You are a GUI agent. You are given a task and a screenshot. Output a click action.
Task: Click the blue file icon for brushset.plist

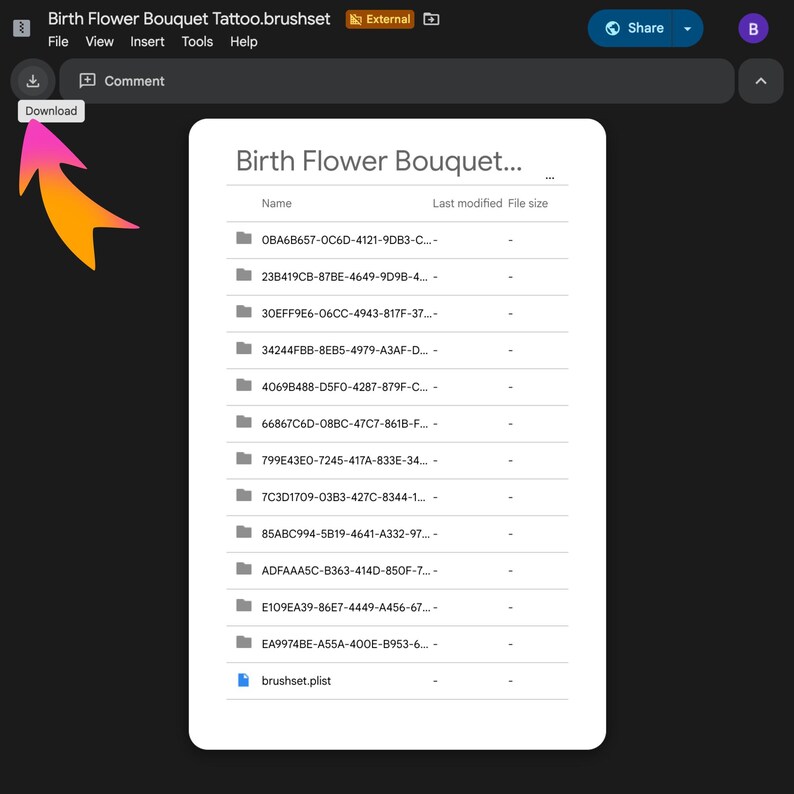pos(243,680)
